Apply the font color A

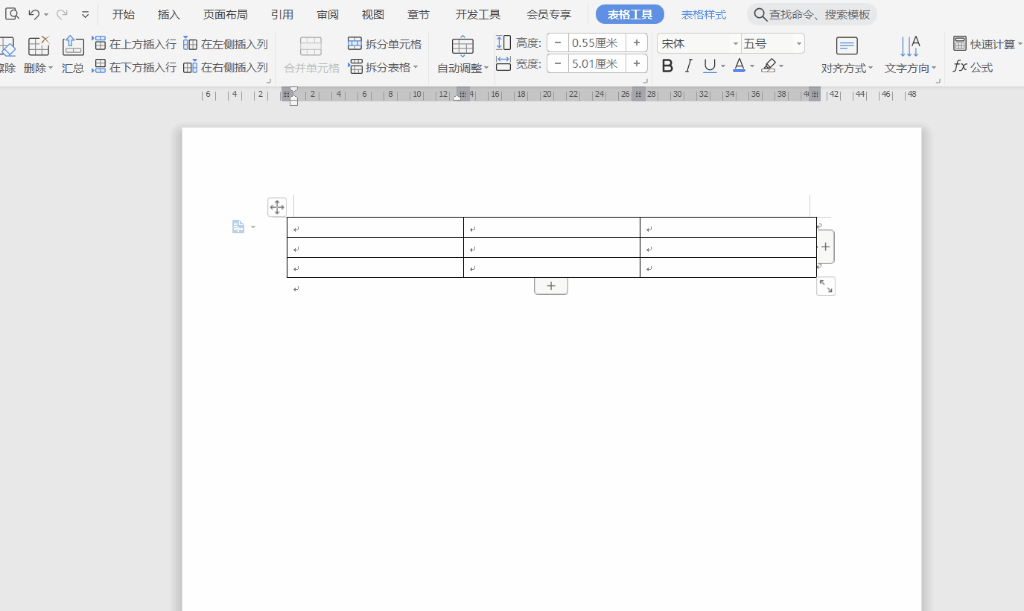coord(739,66)
